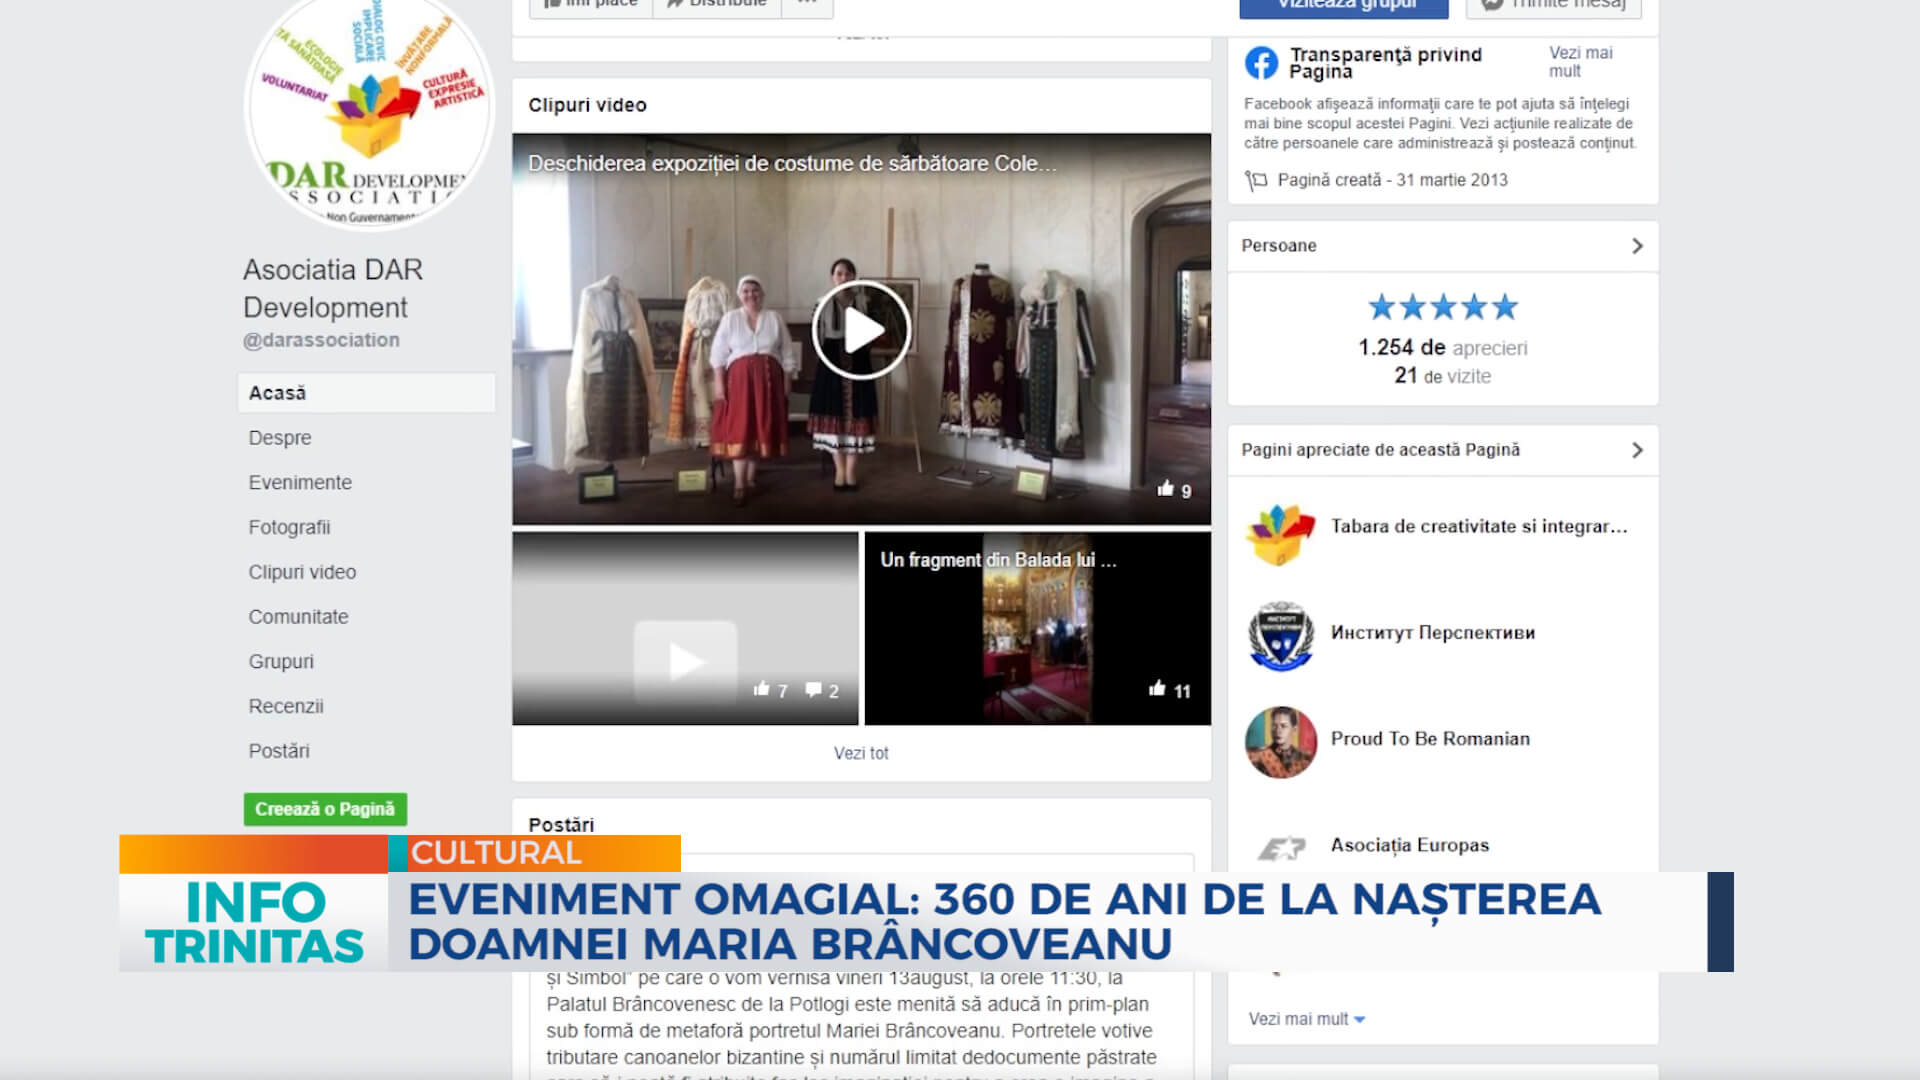Go to Evenimente in sidebar
This screenshot has height=1080, width=1920.
(x=300, y=483)
